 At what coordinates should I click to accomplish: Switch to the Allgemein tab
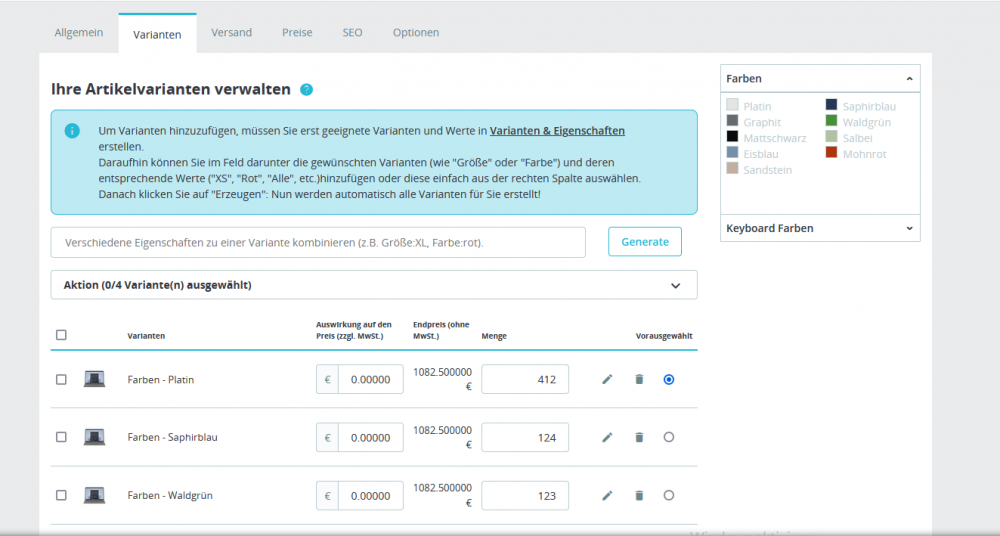(78, 33)
